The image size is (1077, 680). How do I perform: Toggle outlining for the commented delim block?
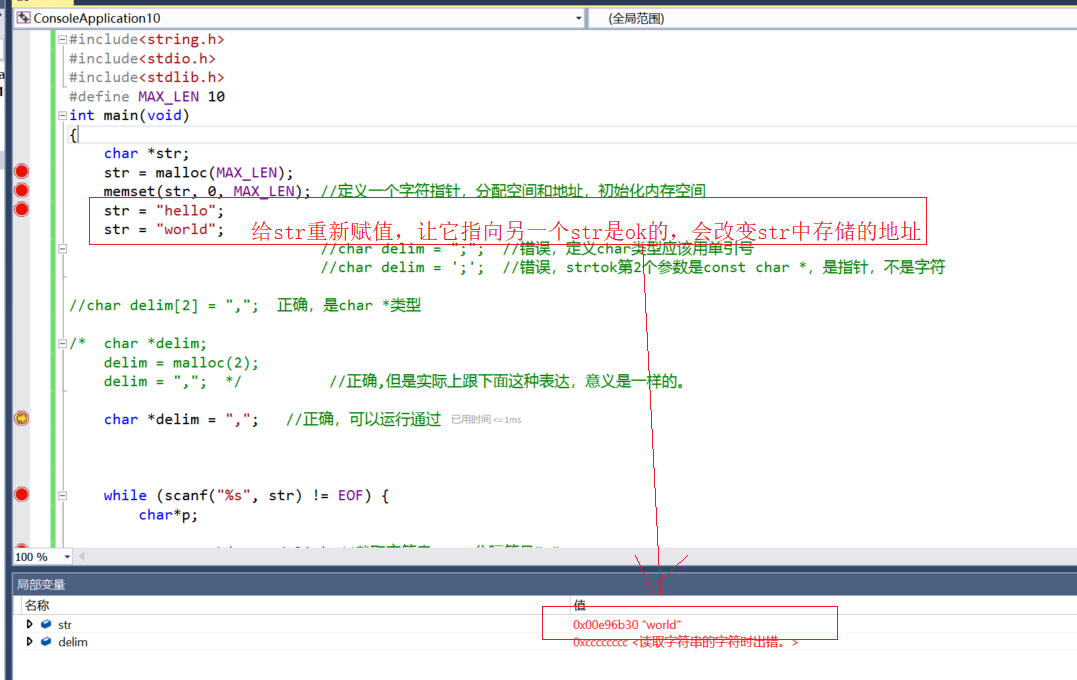[61, 343]
